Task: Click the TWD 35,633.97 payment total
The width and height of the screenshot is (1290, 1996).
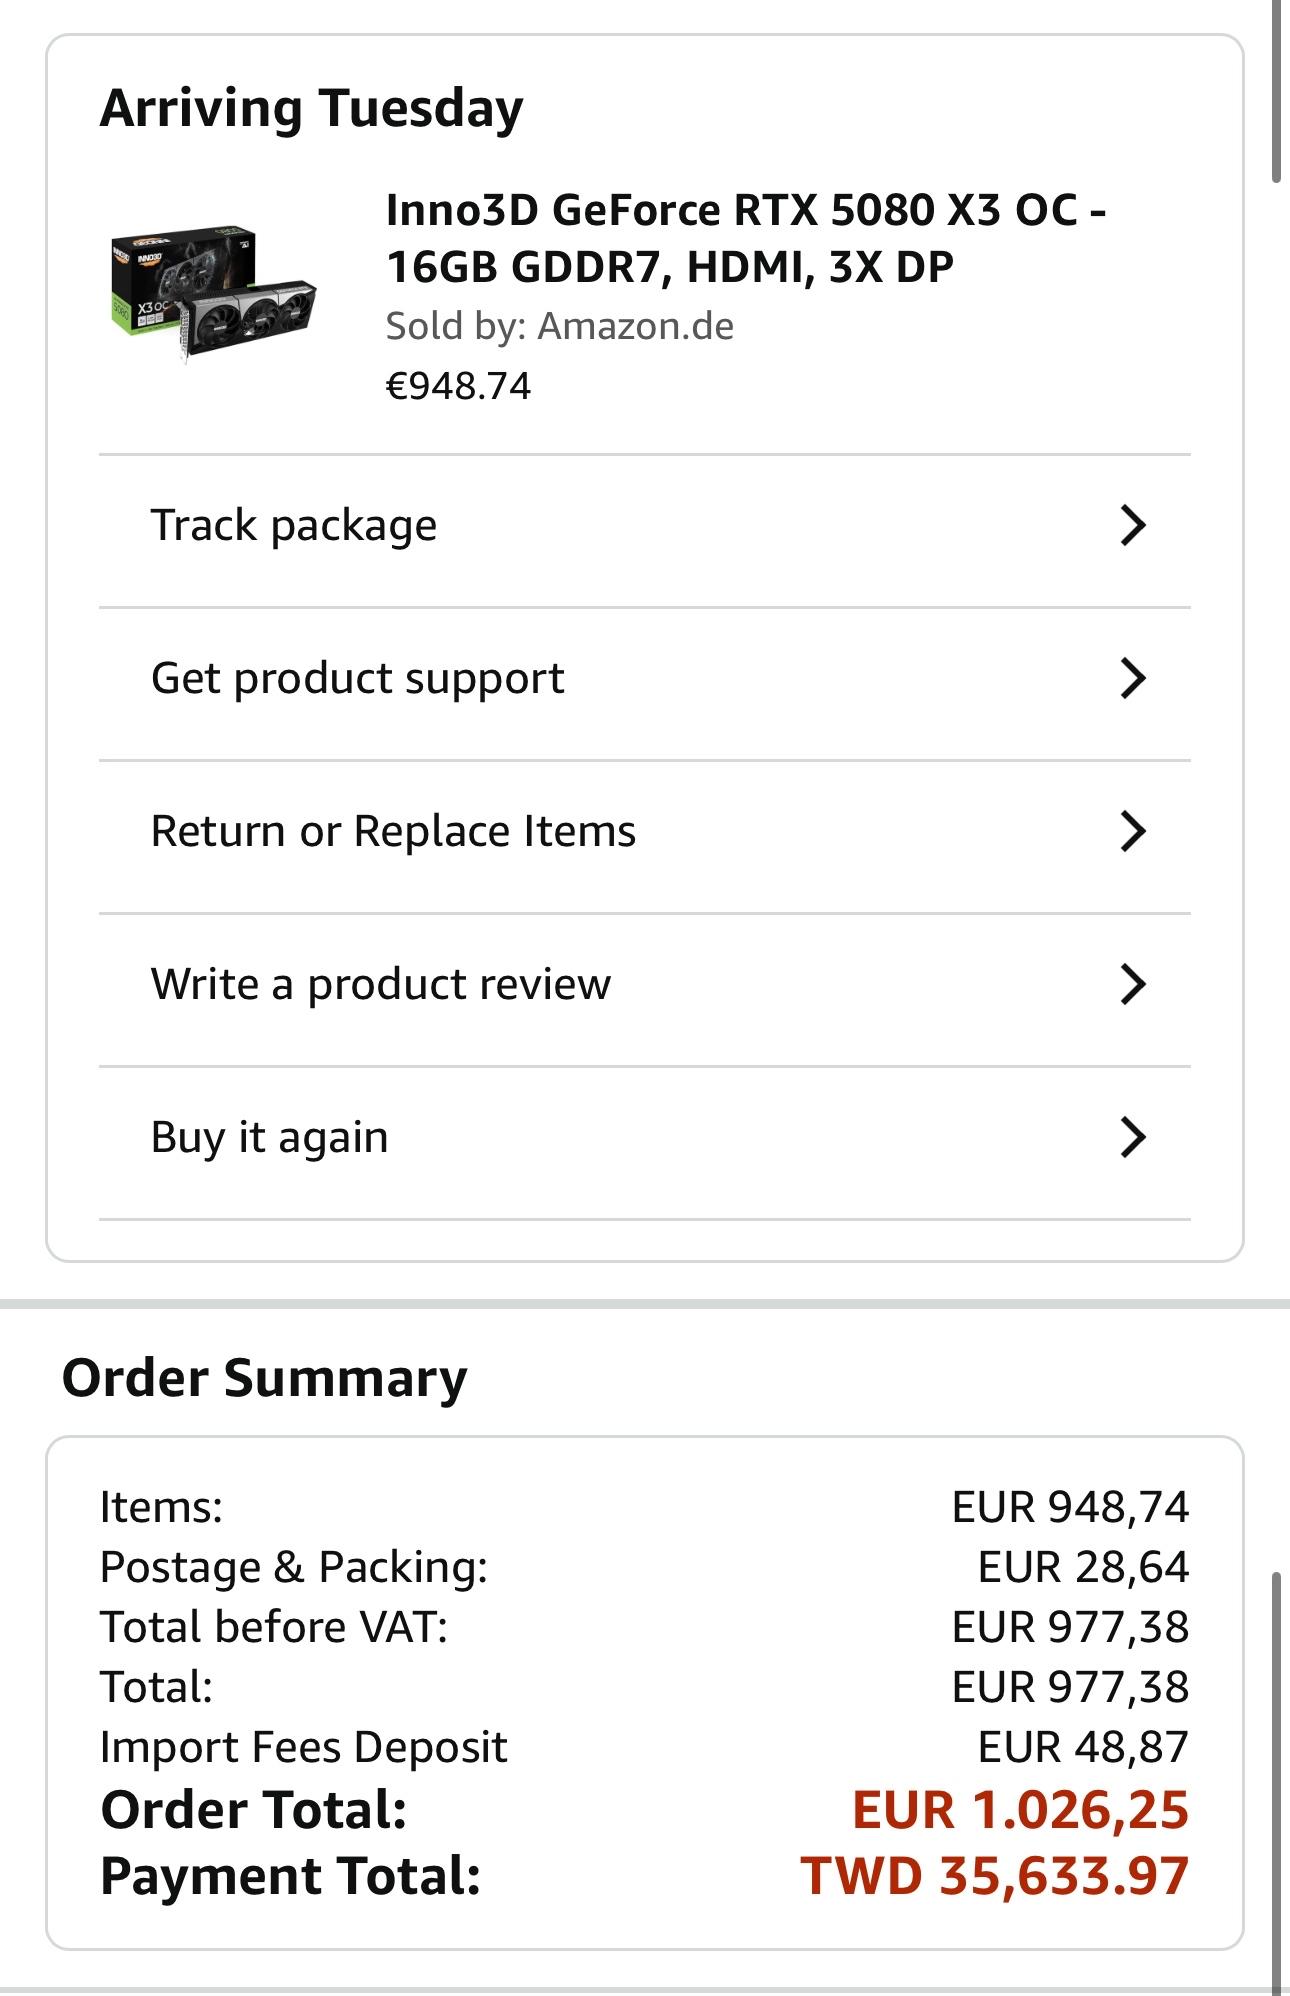Action: pyautogui.click(x=994, y=1876)
